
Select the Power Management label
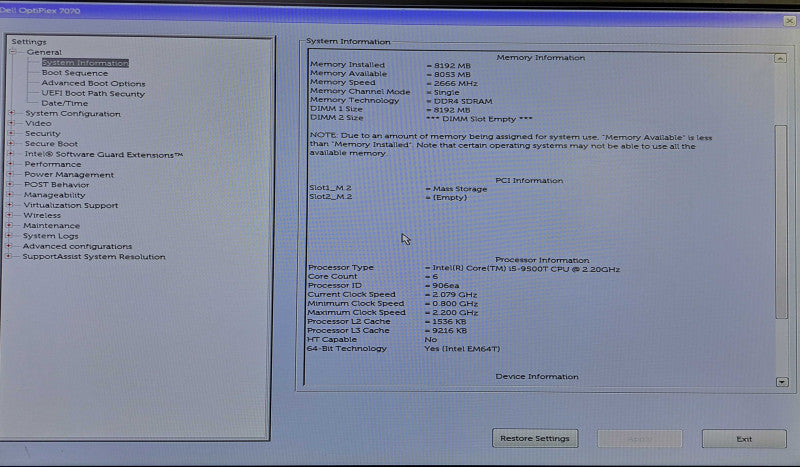coord(69,174)
